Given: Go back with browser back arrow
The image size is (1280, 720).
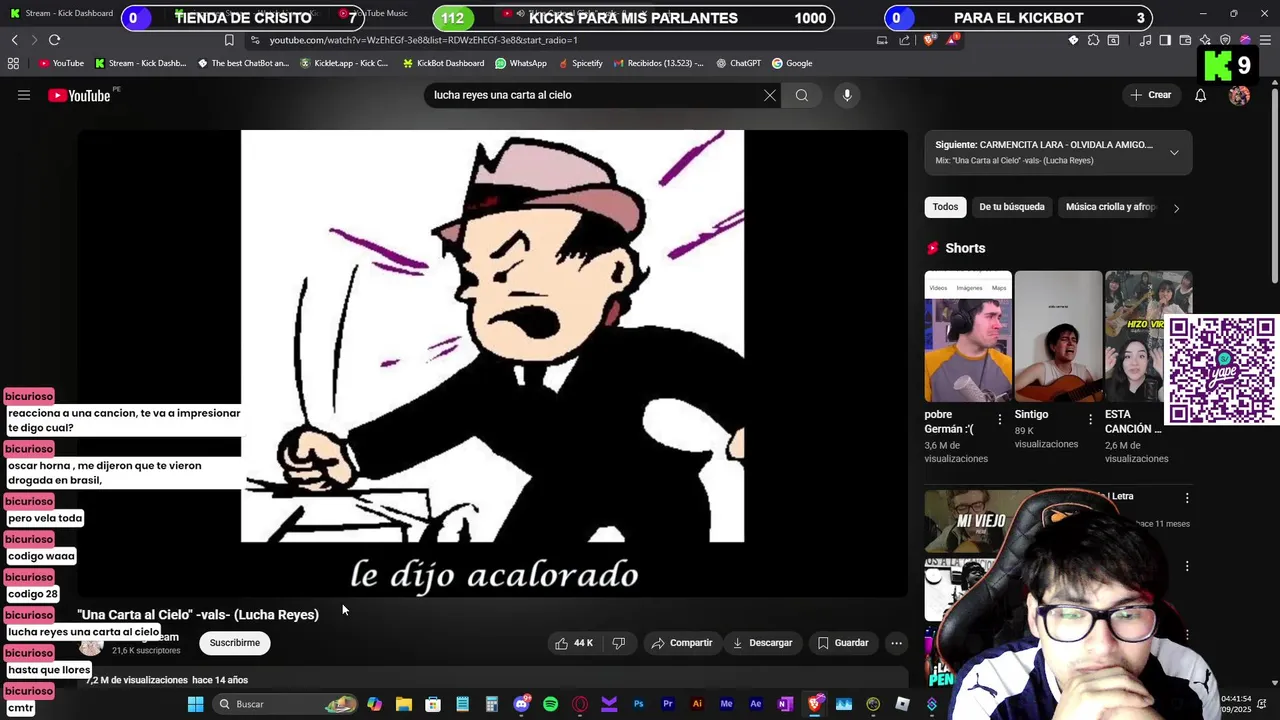Looking at the screenshot, I should click(x=14, y=40).
